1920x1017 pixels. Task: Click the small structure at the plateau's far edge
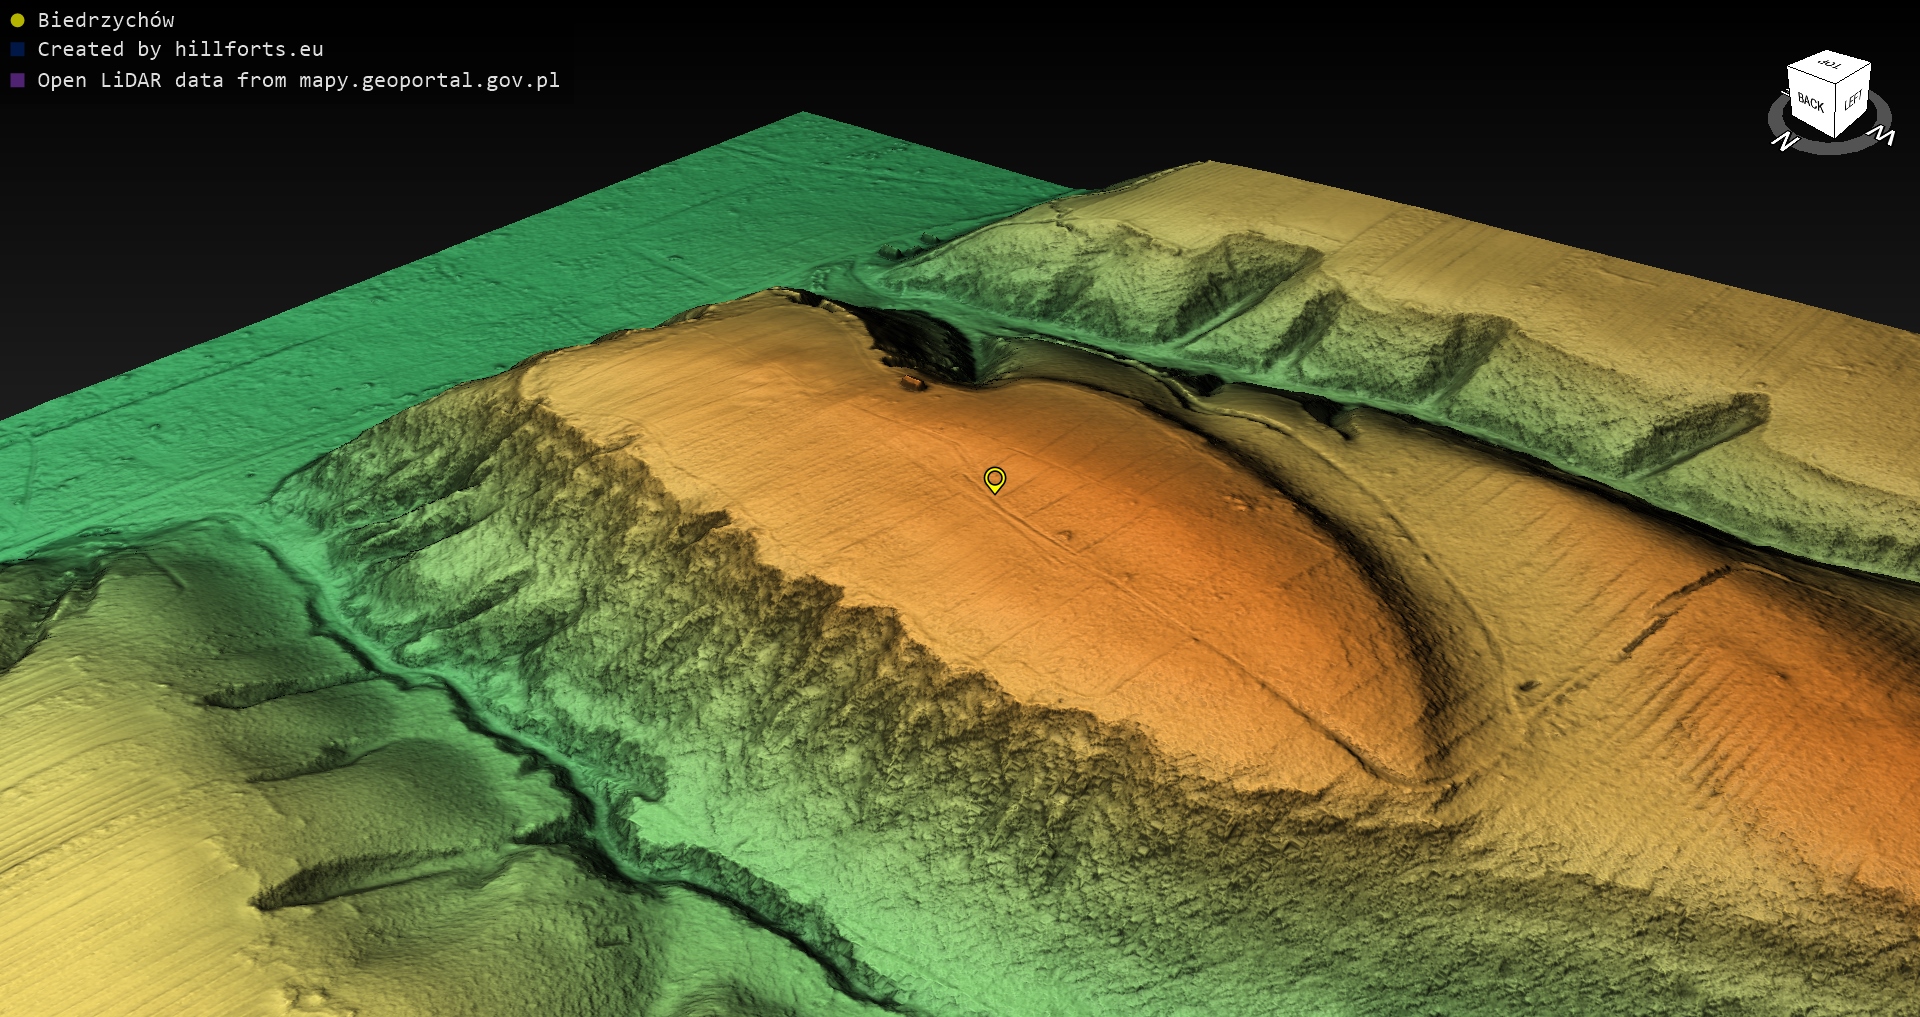point(911,381)
